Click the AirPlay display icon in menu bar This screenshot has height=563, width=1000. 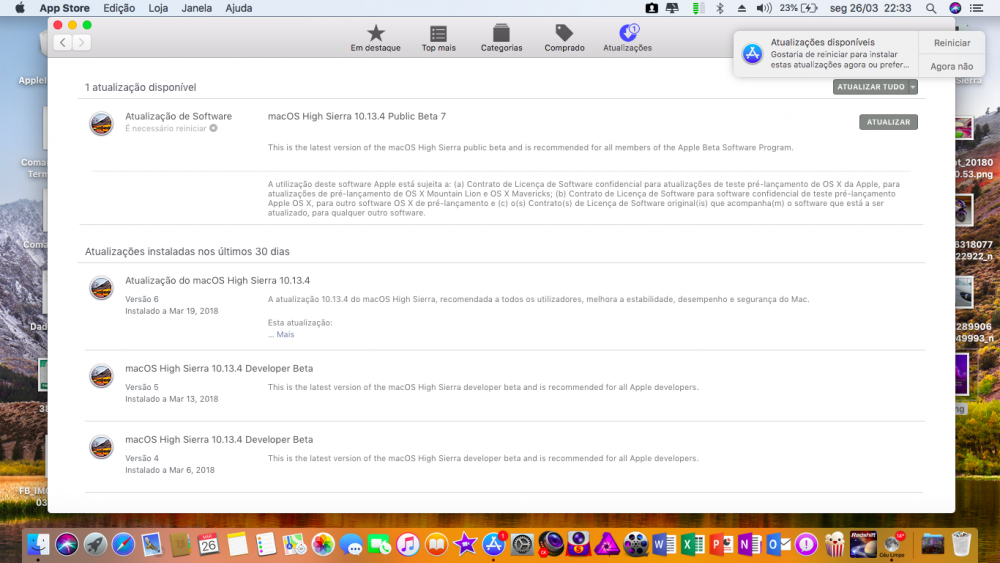(x=672, y=8)
